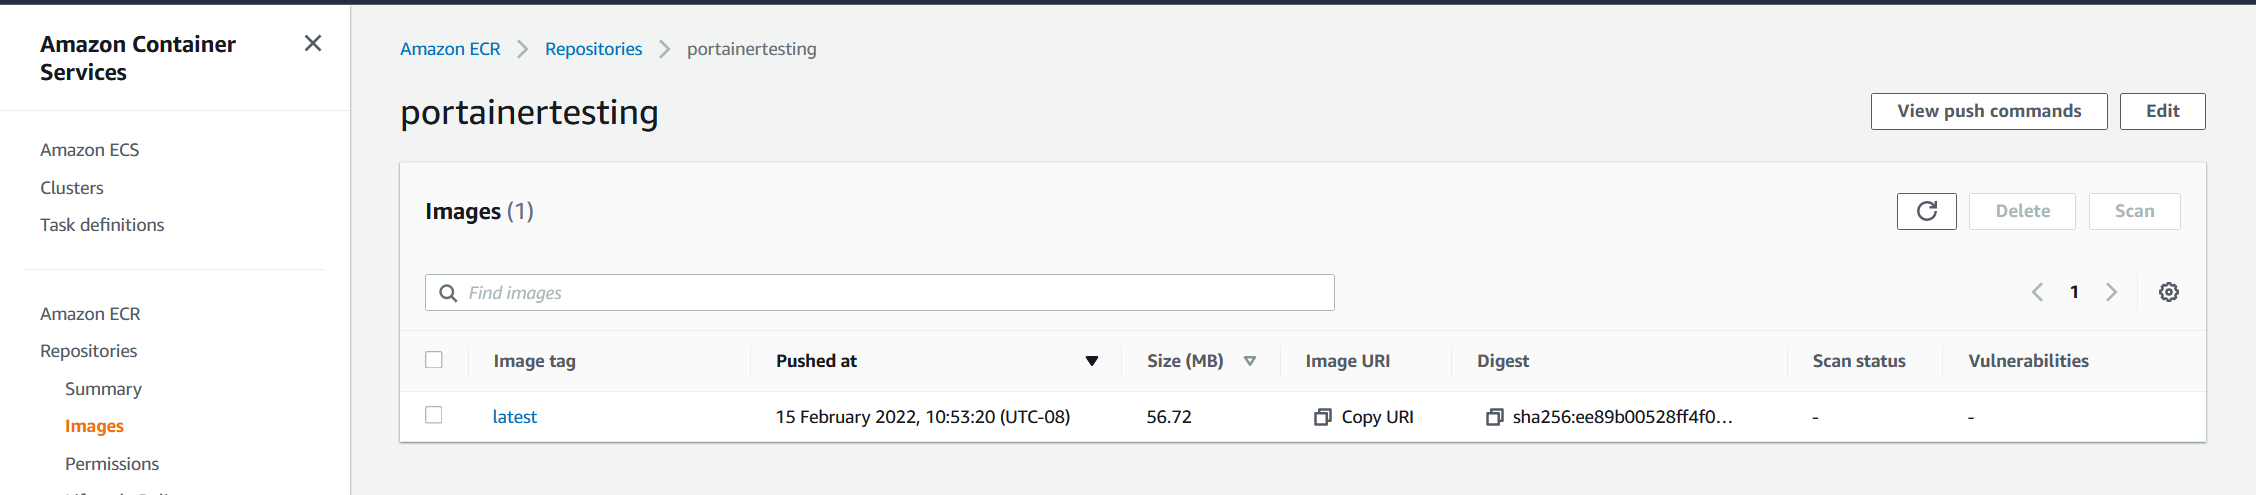
Task: Go to previous page of images
Action: (2037, 292)
